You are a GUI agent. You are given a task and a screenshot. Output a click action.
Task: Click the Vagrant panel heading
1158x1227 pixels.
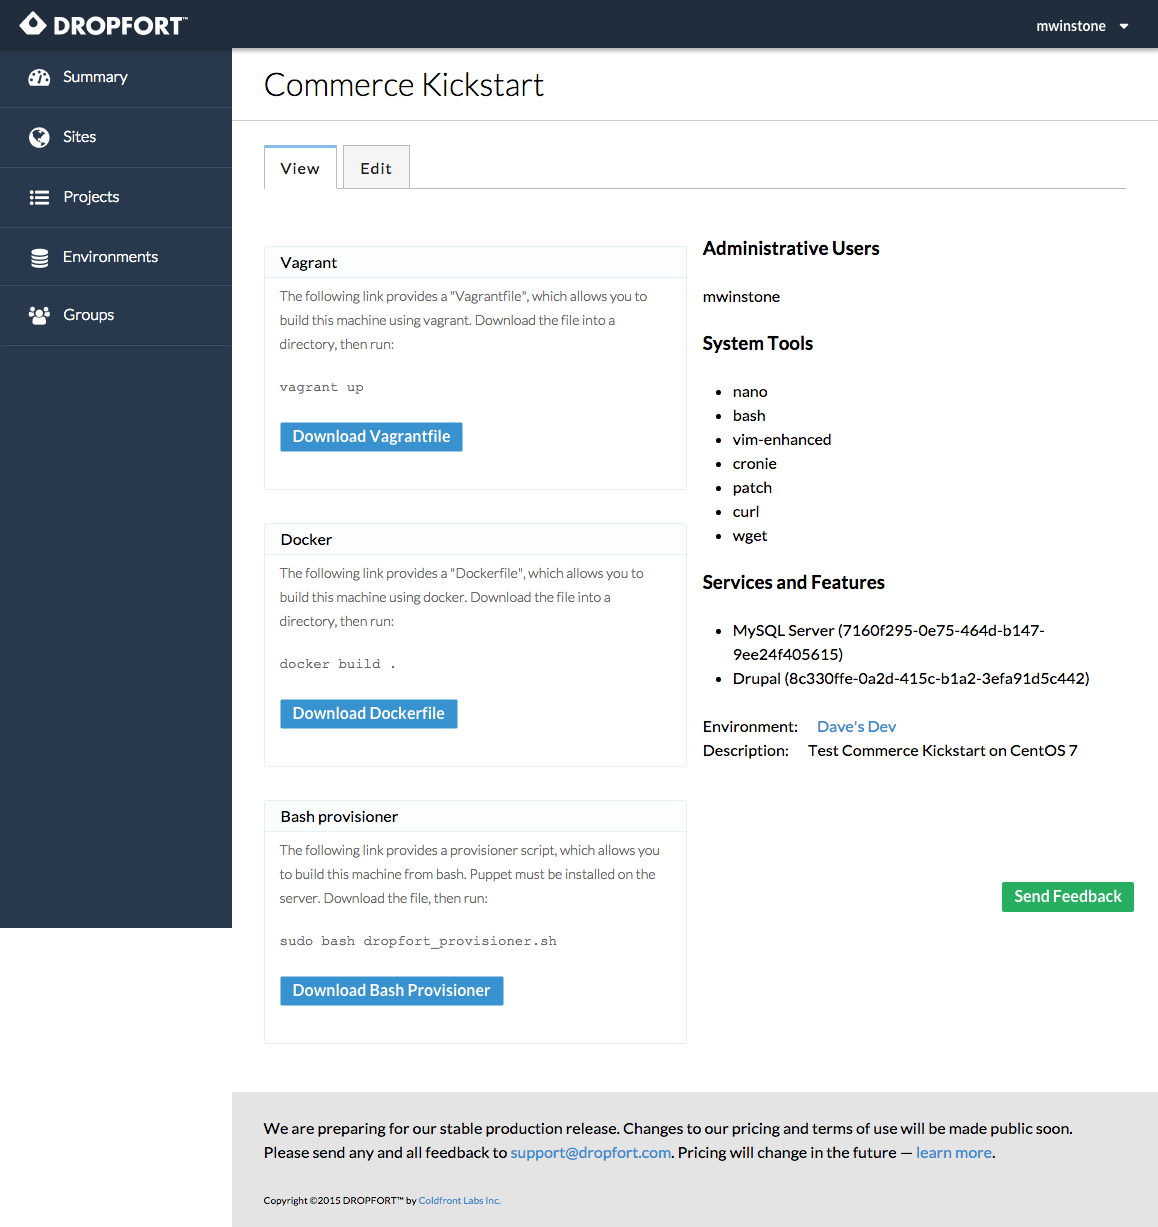[x=309, y=263]
